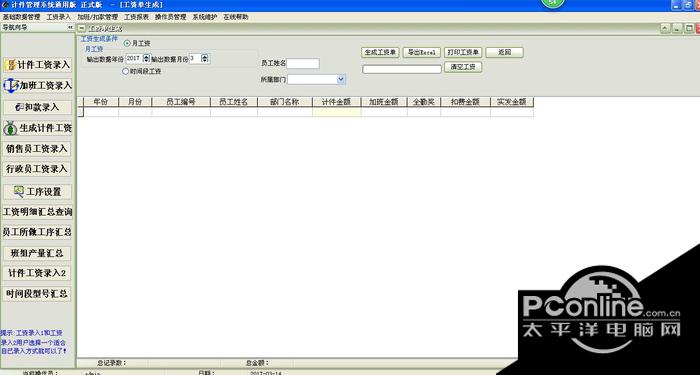Click the 部门名称 column header

tap(285, 102)
